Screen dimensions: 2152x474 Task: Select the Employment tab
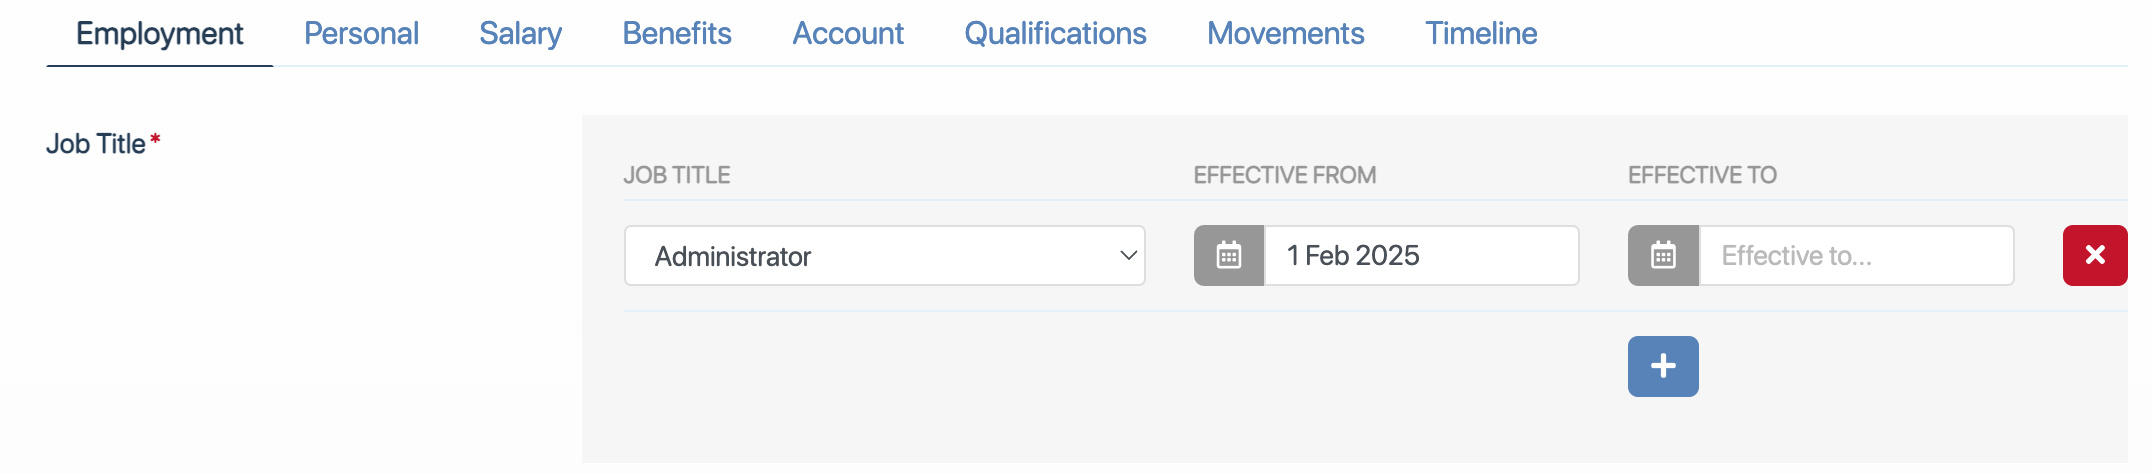click(x=160, y=34)
